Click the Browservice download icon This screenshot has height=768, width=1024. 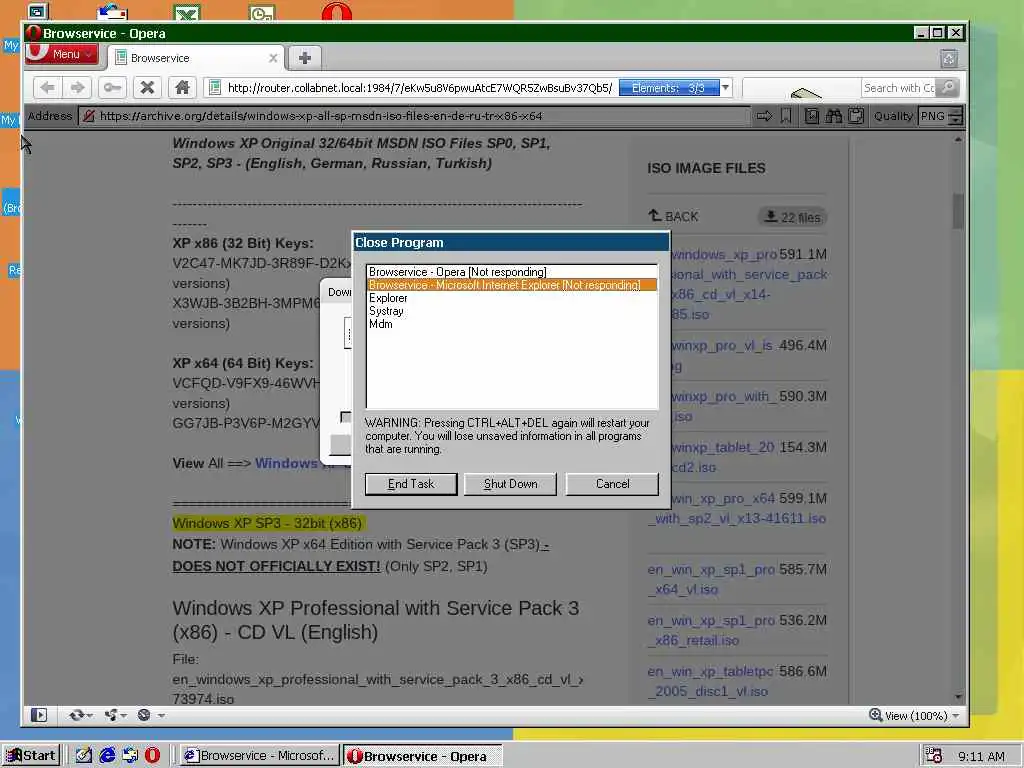pos(812,116)
